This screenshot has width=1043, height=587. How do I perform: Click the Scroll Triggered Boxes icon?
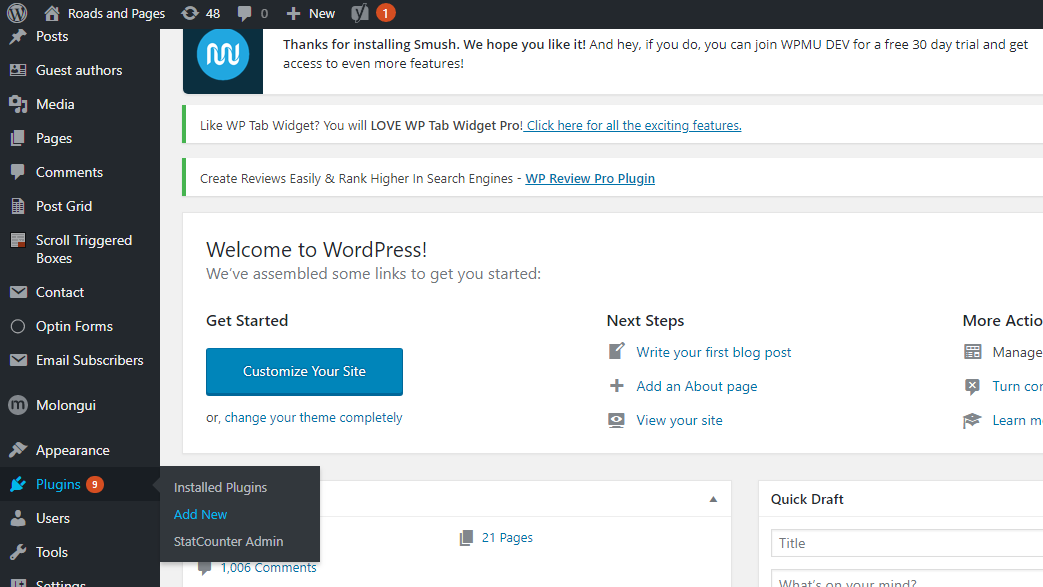coord(18,240)
